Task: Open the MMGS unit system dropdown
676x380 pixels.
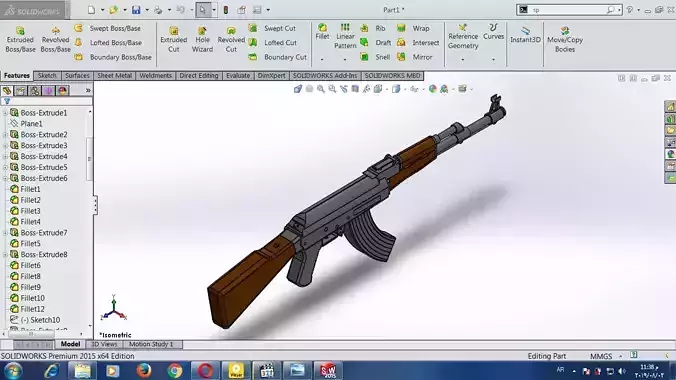Action: tap(620, 356)
